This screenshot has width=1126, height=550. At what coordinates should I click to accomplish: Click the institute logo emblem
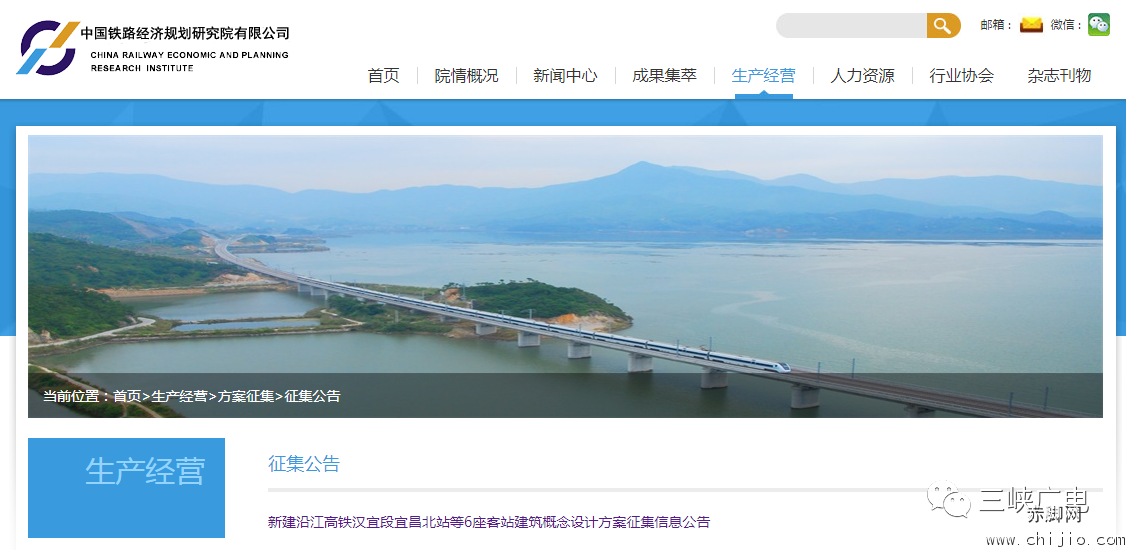[x=47, y=47]
